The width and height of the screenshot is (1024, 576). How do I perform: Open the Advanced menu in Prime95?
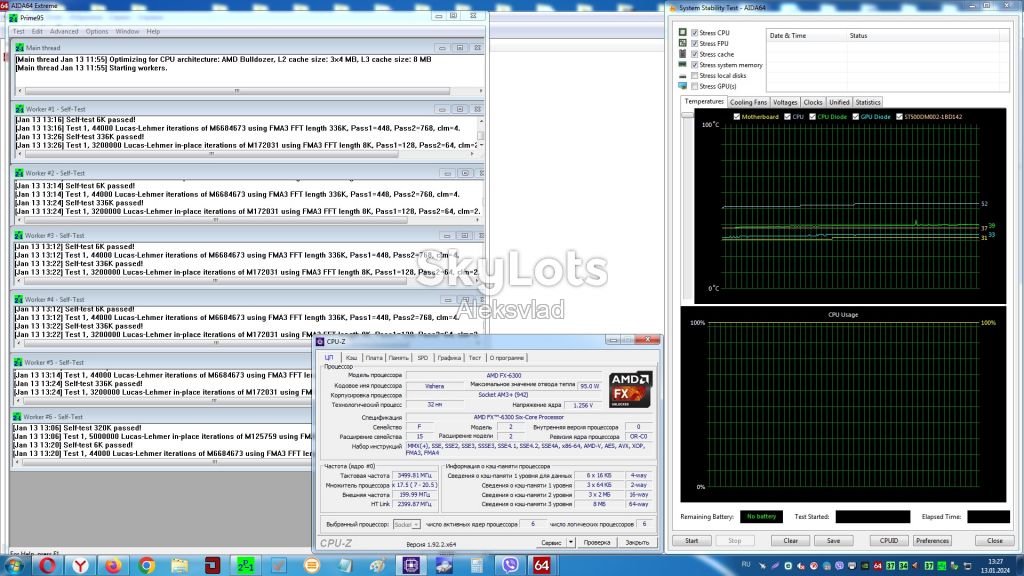click(x=64, y=31)
